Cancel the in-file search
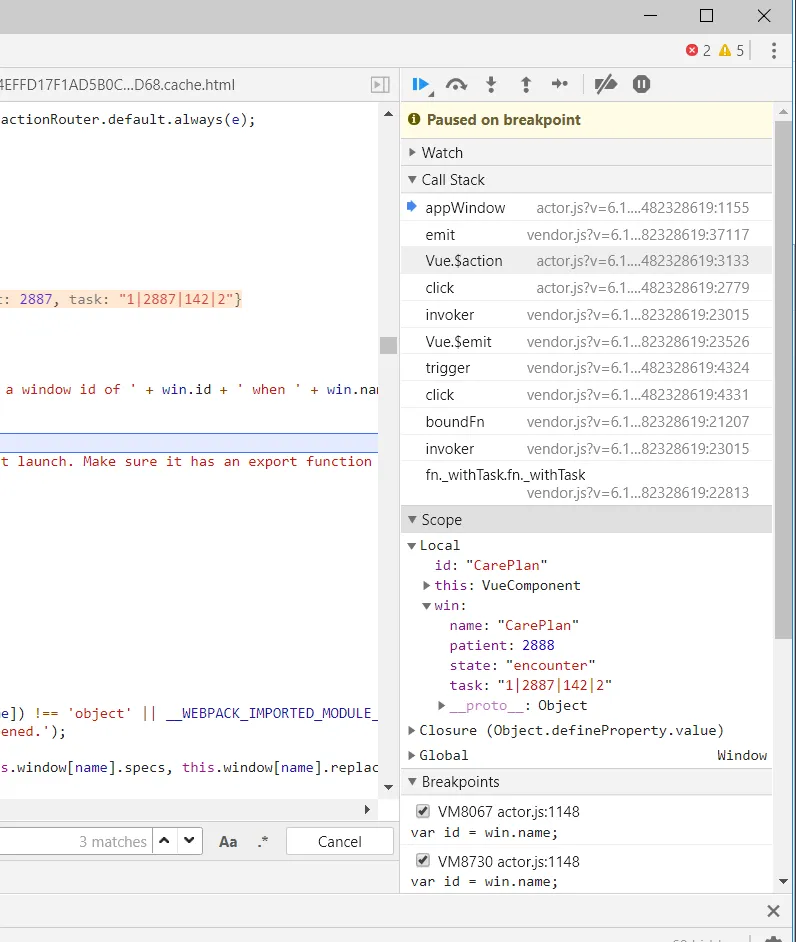 coord(339,842)
